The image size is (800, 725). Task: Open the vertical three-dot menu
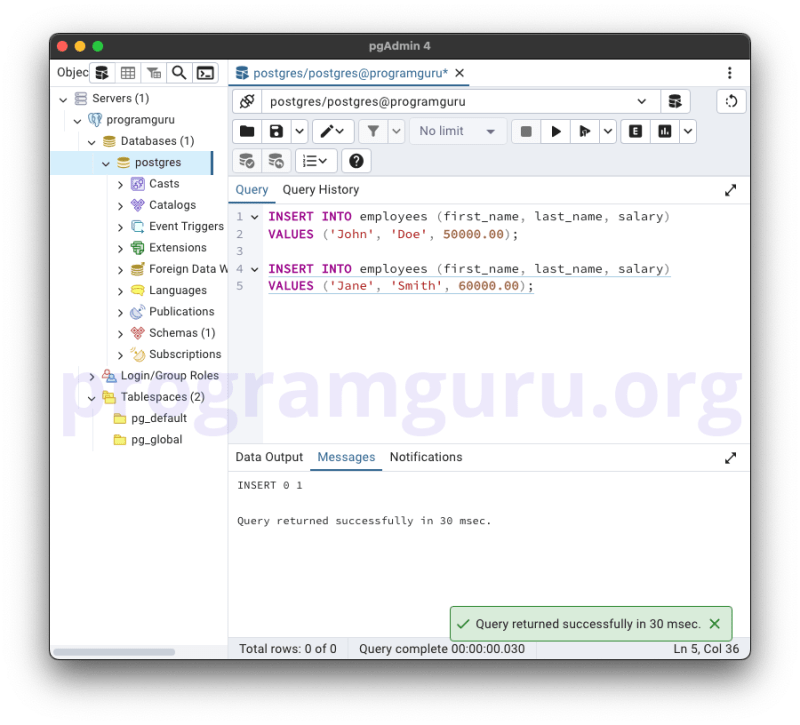click(x=730, y=73)
